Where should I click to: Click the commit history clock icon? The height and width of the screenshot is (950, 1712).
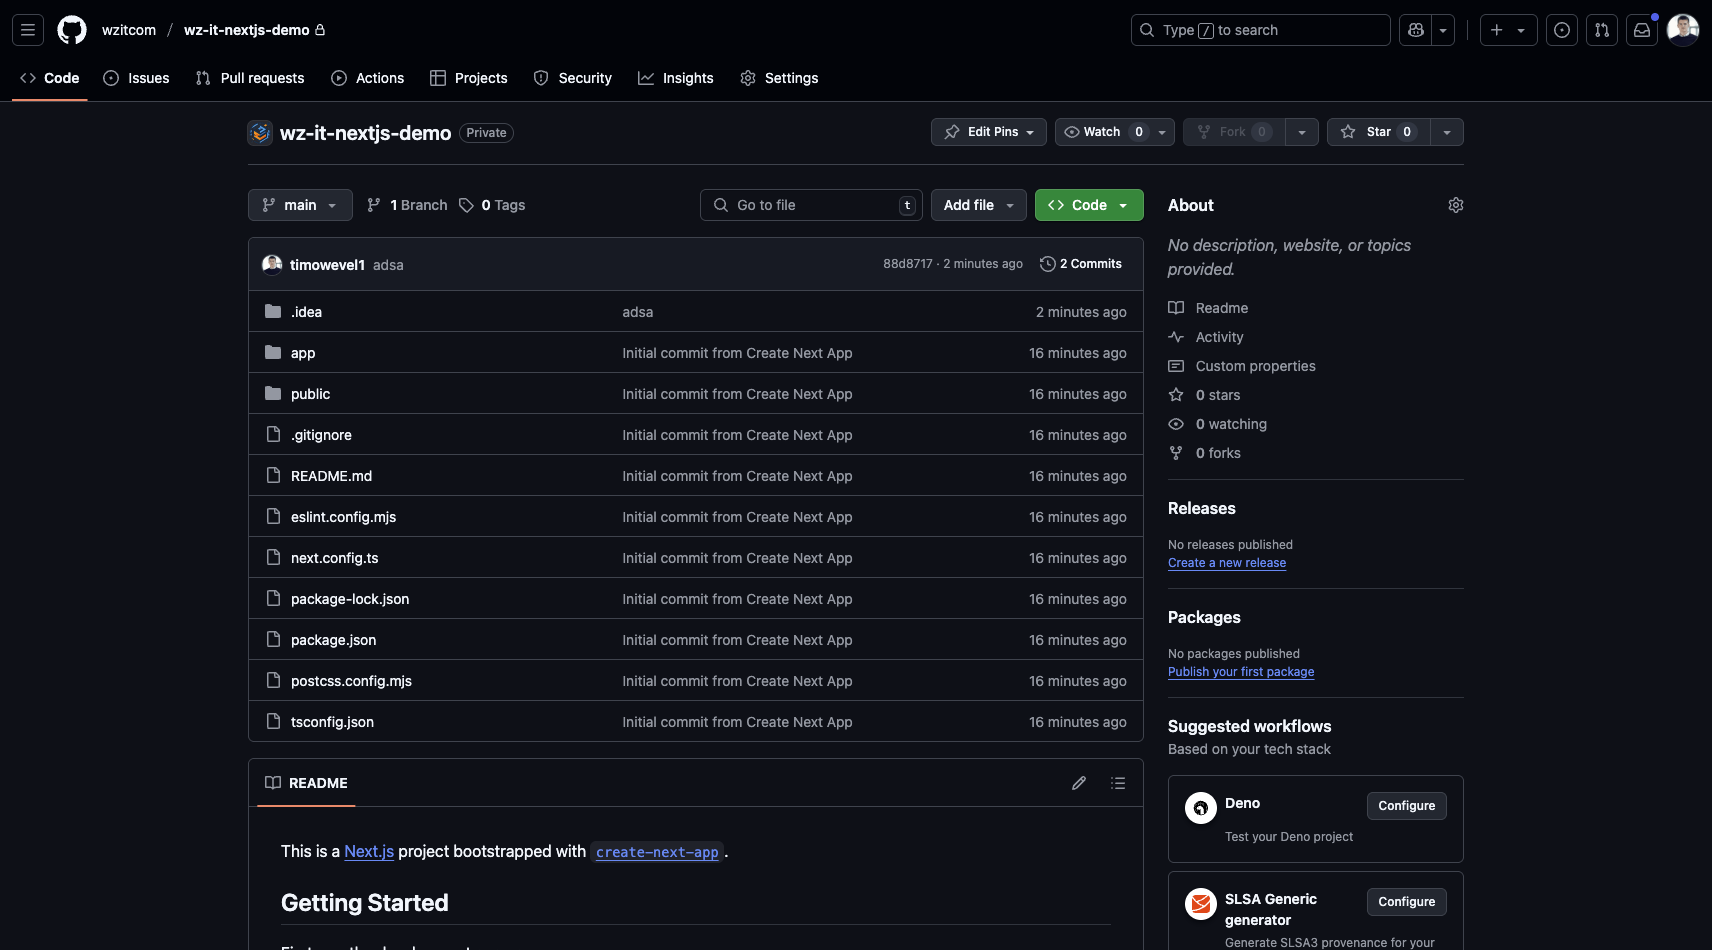tap(1048, 264)
